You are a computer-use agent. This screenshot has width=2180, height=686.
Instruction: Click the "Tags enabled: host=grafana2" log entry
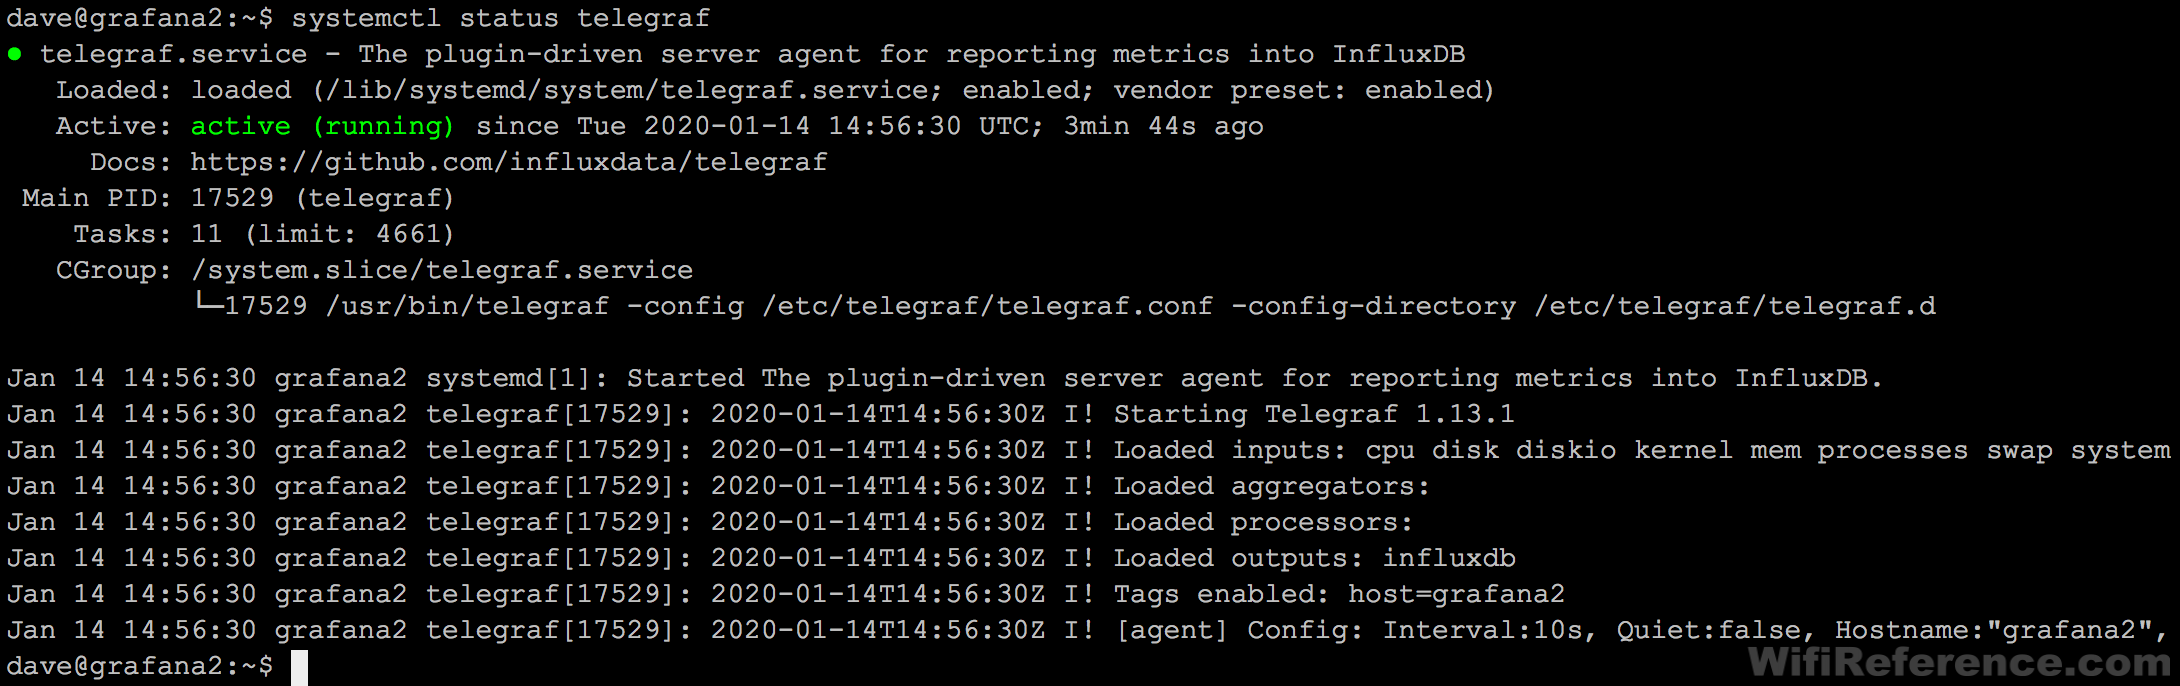pyautogui.click(x=1338, y=594)
